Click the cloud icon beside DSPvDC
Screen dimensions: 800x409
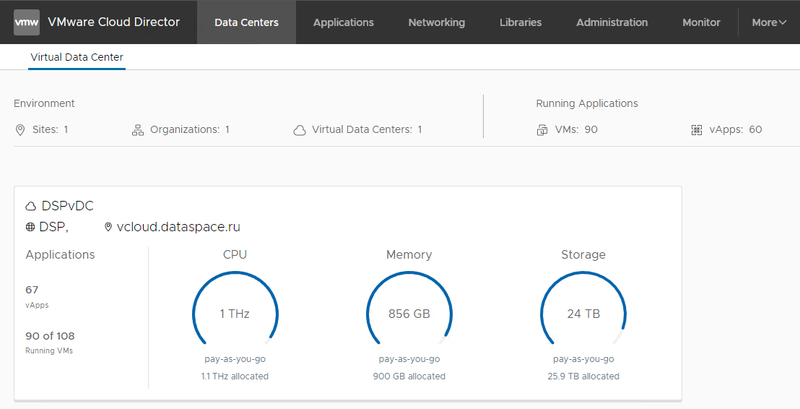coord(31,206)
